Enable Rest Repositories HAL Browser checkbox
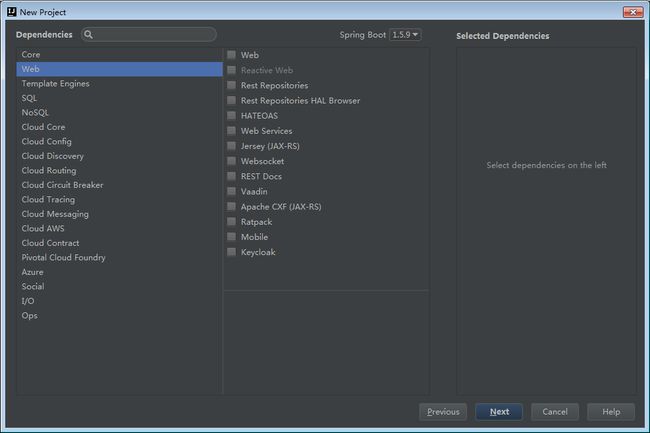Screen dimensions: 650x433 (232, 100)
